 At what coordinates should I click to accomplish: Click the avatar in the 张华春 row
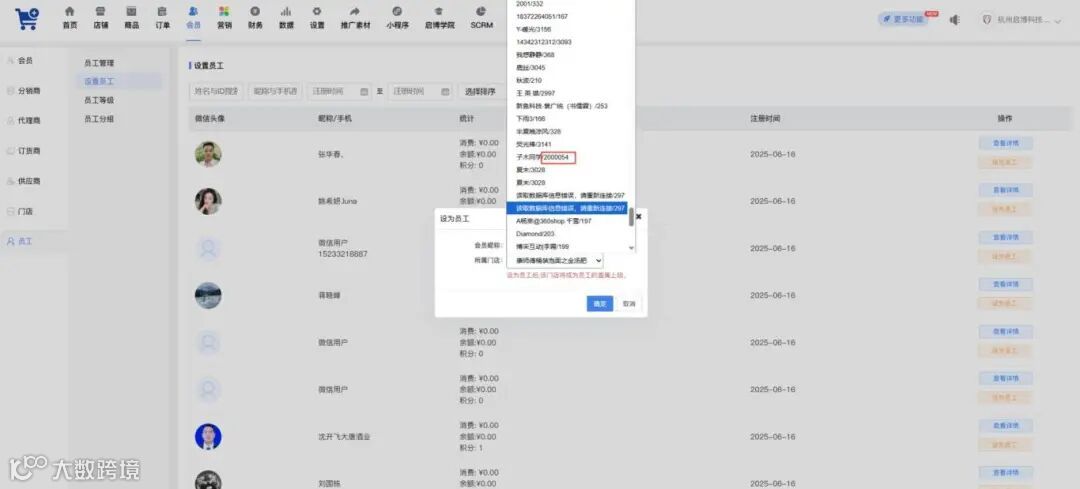(208, 154)
